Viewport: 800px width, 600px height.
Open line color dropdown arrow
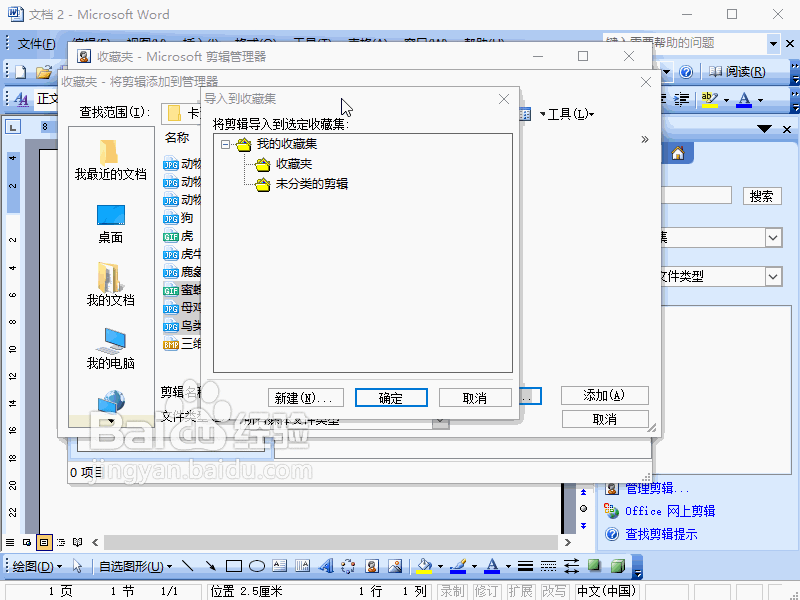tap(474, 566)
